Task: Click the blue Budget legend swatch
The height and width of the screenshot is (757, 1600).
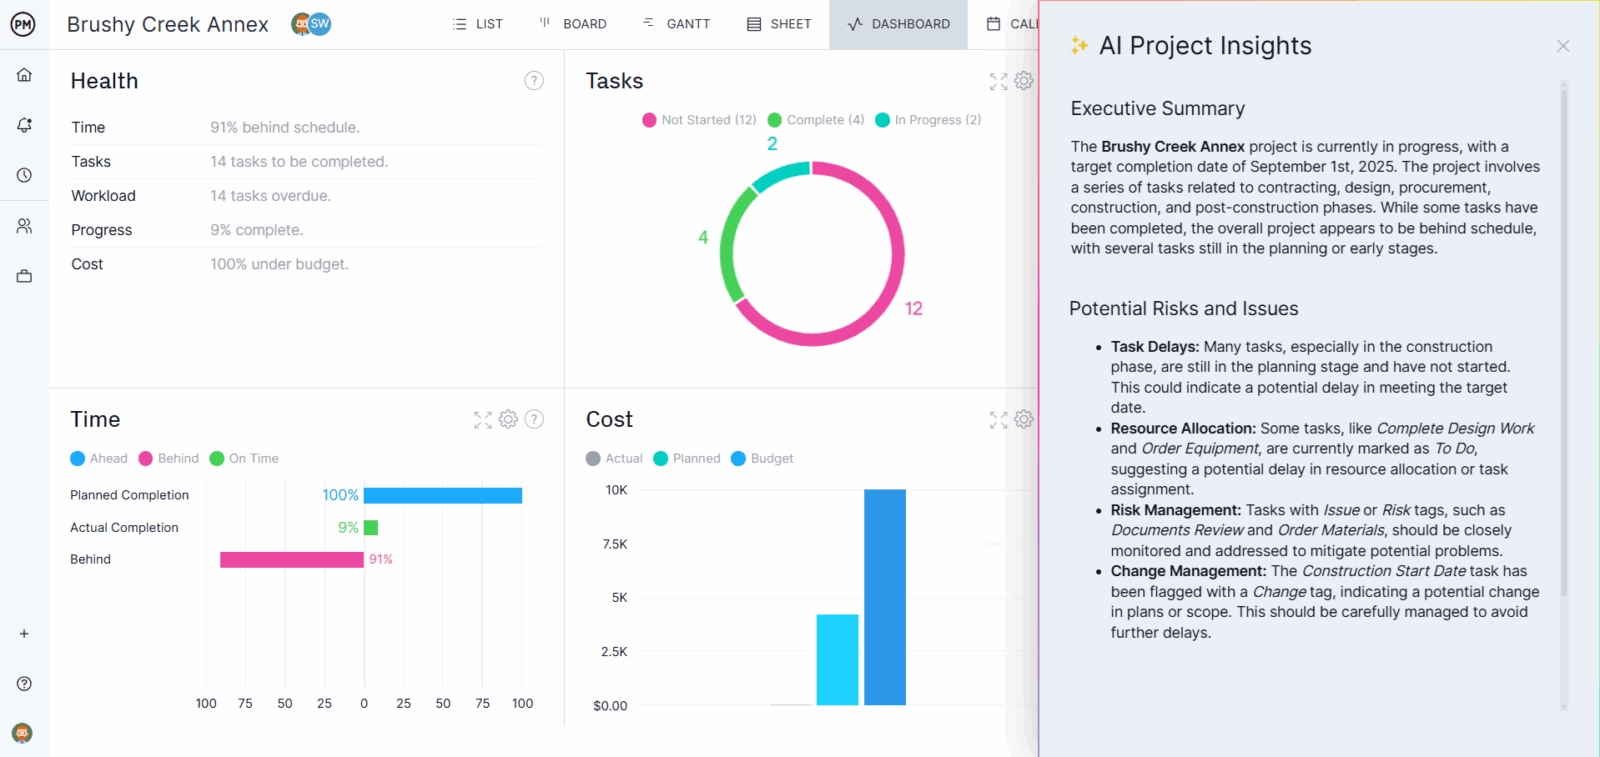Action: 738,459
